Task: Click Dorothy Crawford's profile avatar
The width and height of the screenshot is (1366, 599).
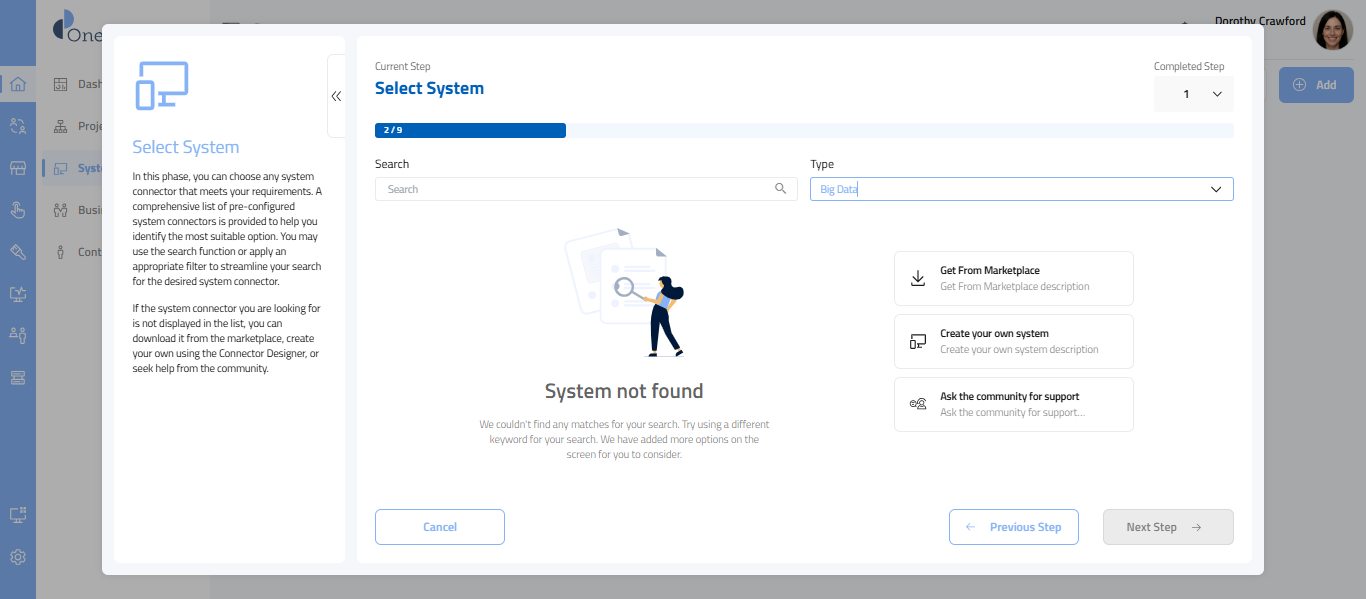Action: pyautogui.click(x=1332, y=31)
